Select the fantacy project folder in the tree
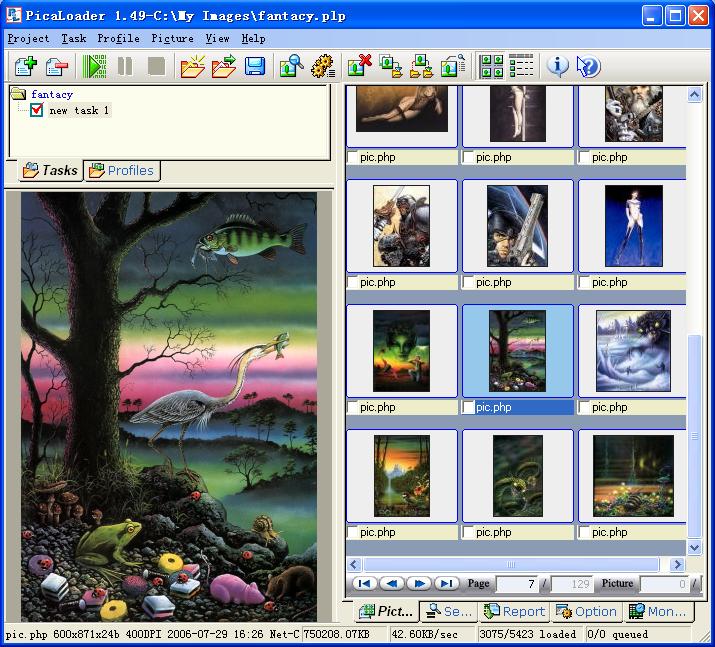Viewport: 715px width, 647px height. 51,94
